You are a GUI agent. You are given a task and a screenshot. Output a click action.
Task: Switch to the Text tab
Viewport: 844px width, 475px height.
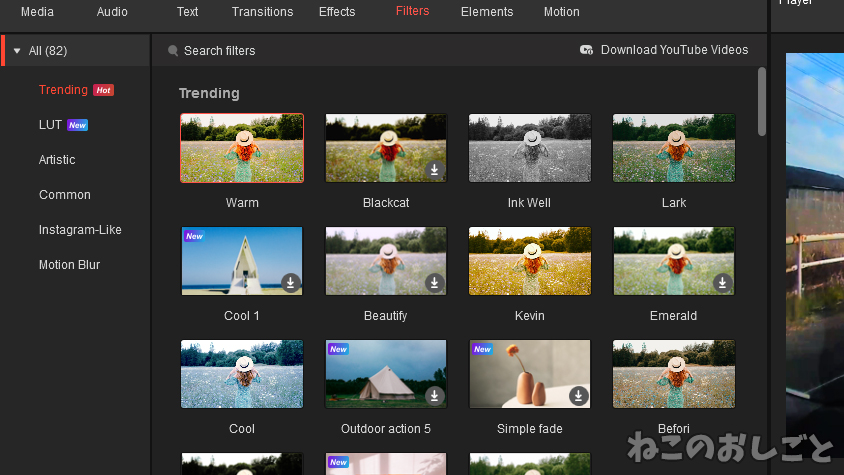click(x=187, y=12)
